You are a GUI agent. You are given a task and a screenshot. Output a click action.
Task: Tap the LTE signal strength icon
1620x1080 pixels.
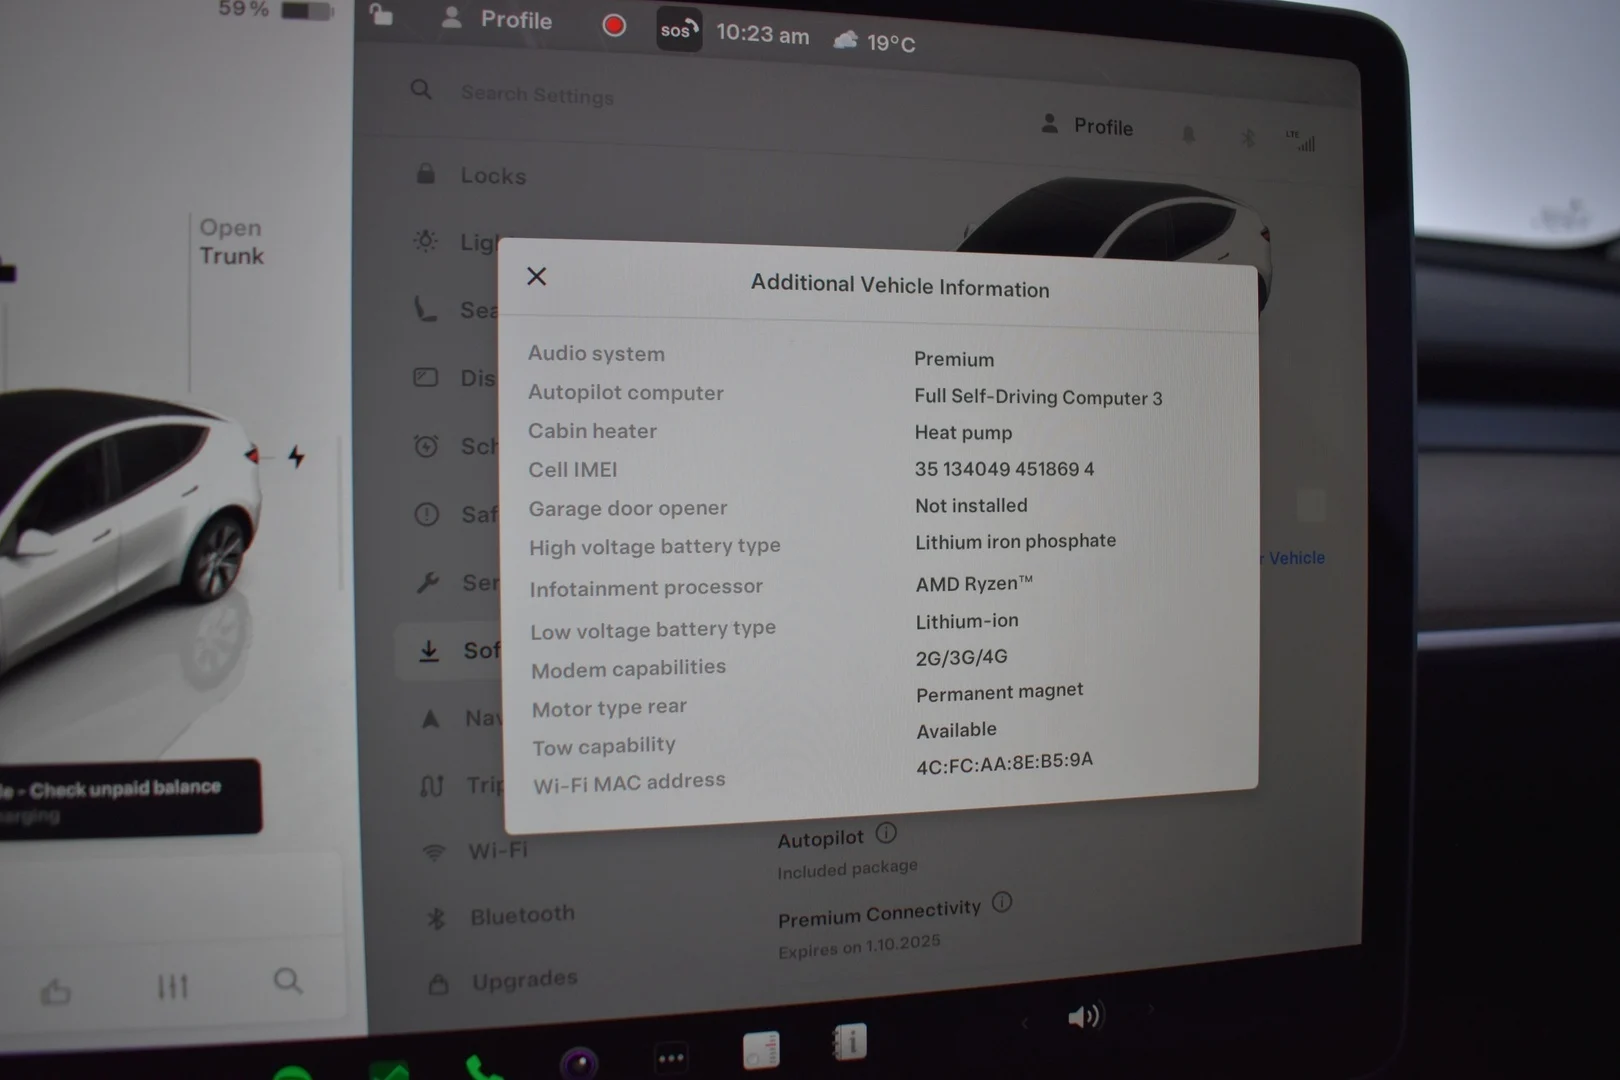[1301, 141]
